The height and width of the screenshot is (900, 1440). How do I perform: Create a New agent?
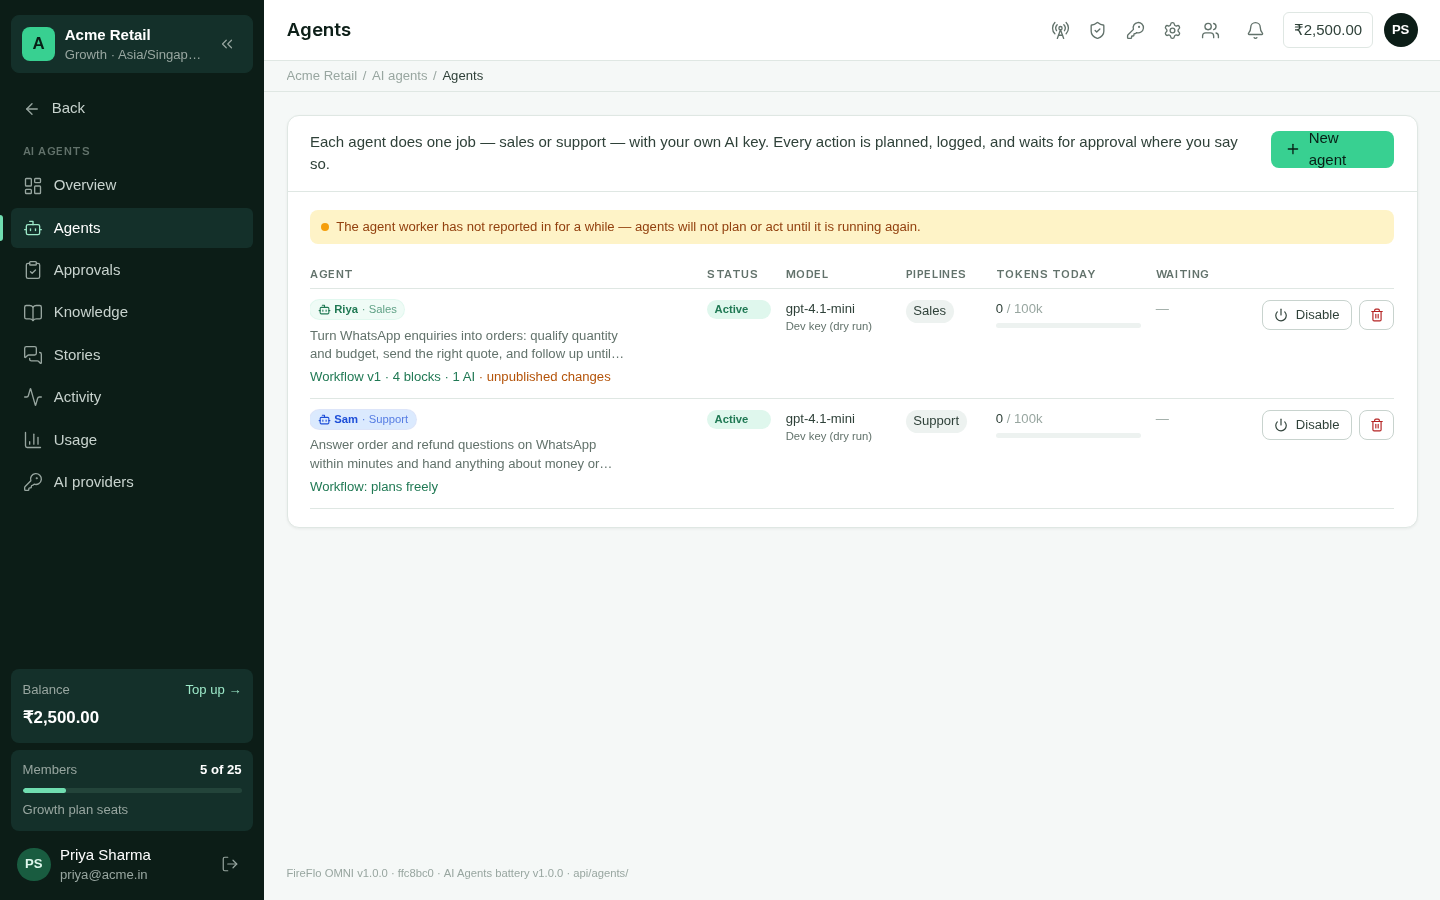(1332, 149)
